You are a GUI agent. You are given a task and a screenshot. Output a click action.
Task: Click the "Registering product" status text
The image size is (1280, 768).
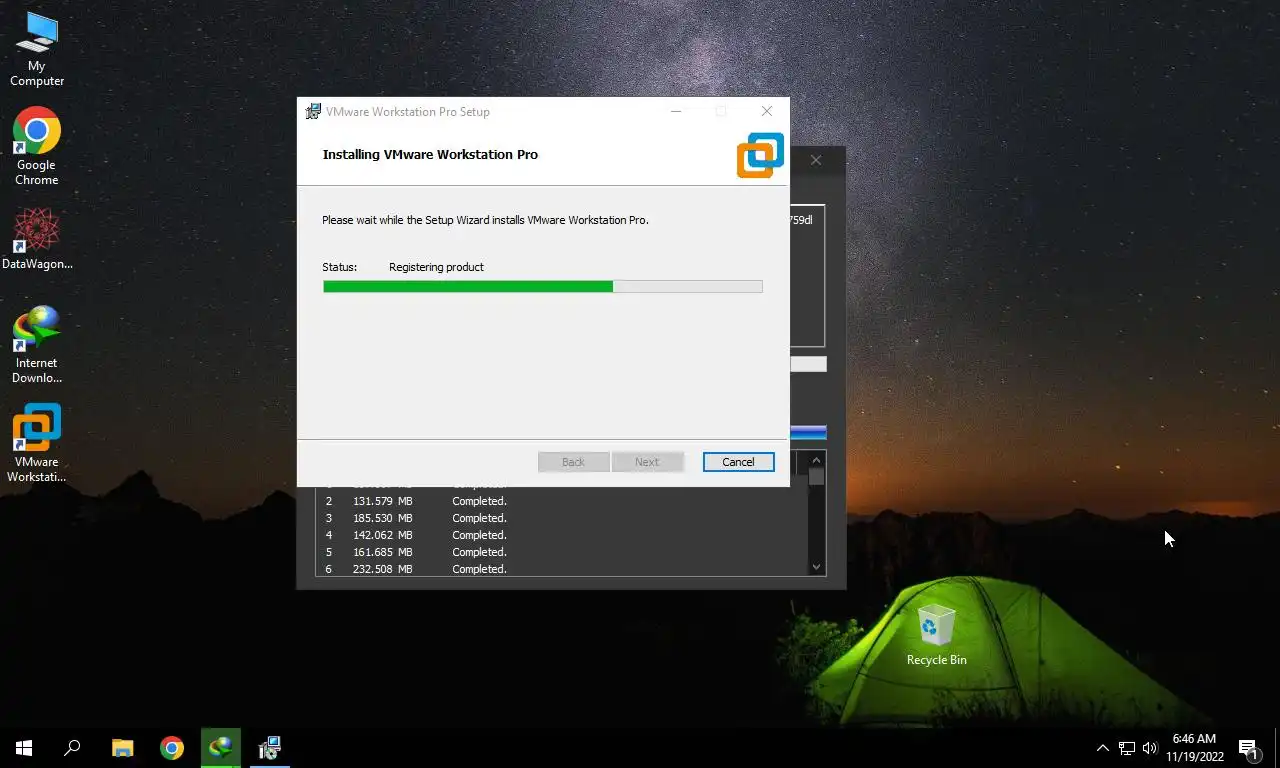coord(436,267)
